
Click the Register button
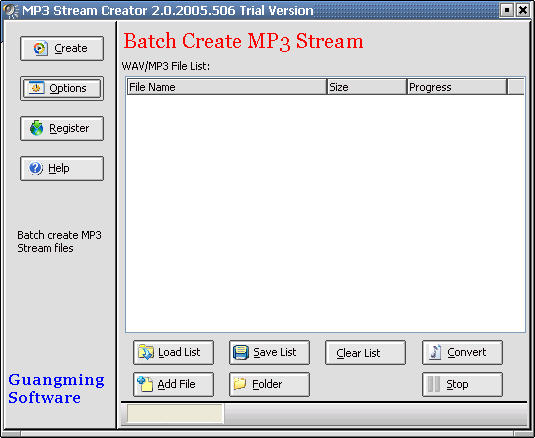[62, 128]
